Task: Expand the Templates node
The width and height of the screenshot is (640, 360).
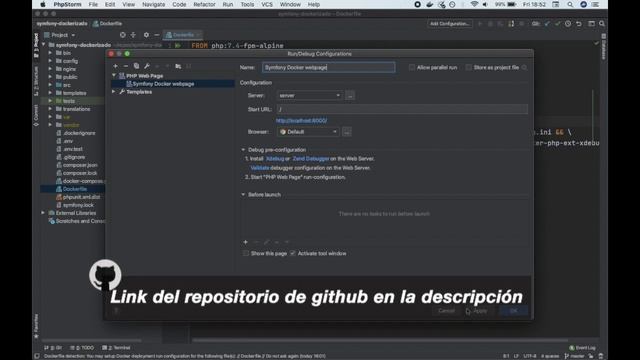Action: [114, 92]
